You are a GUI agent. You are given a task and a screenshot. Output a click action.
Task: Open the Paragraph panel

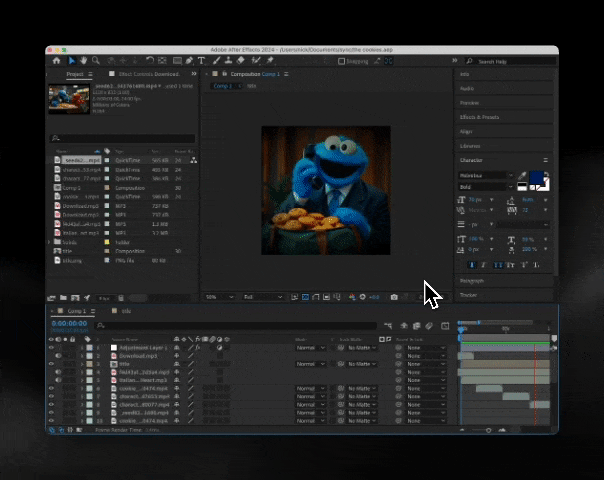click(471, 281)
